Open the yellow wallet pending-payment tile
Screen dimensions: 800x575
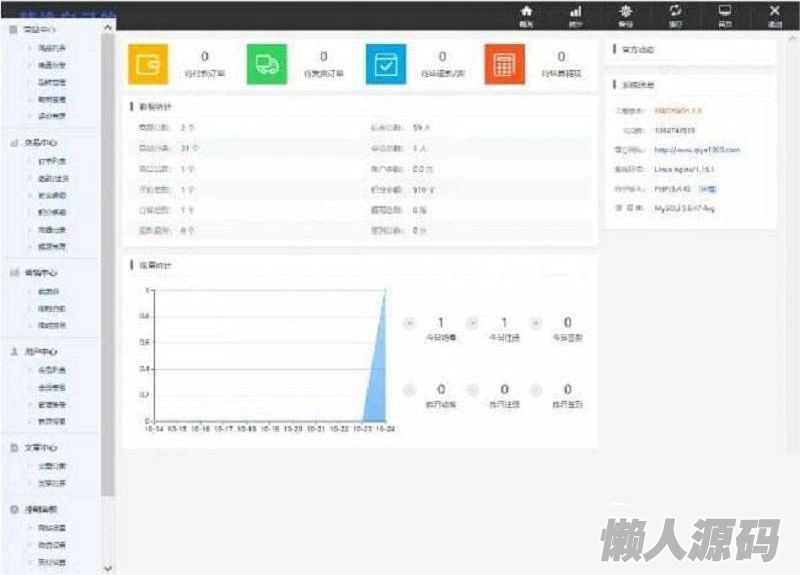click(148, 64)
